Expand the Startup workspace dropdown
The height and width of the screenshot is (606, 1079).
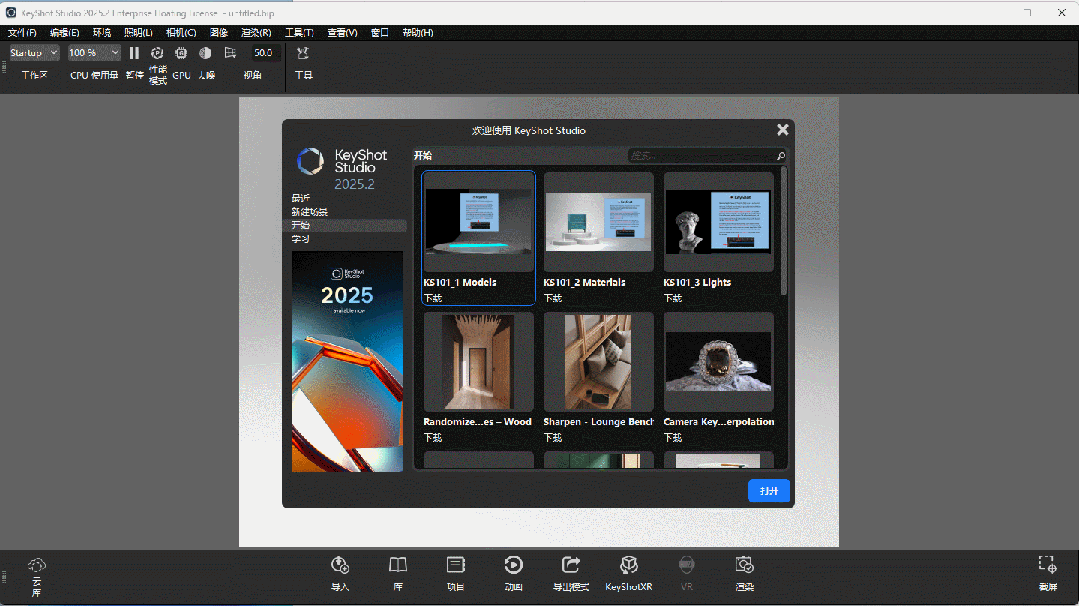click(34, 53)
